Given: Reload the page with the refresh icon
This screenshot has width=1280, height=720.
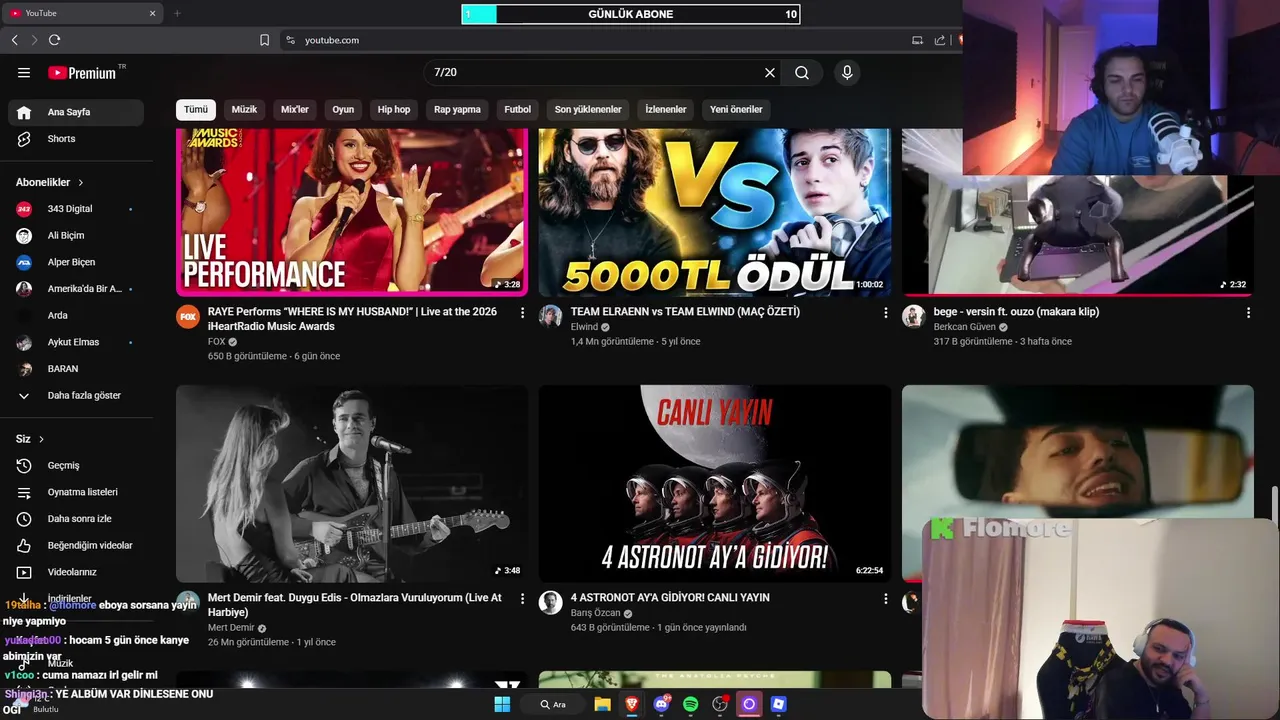Looking at the screenshot, I should point(54,40).
